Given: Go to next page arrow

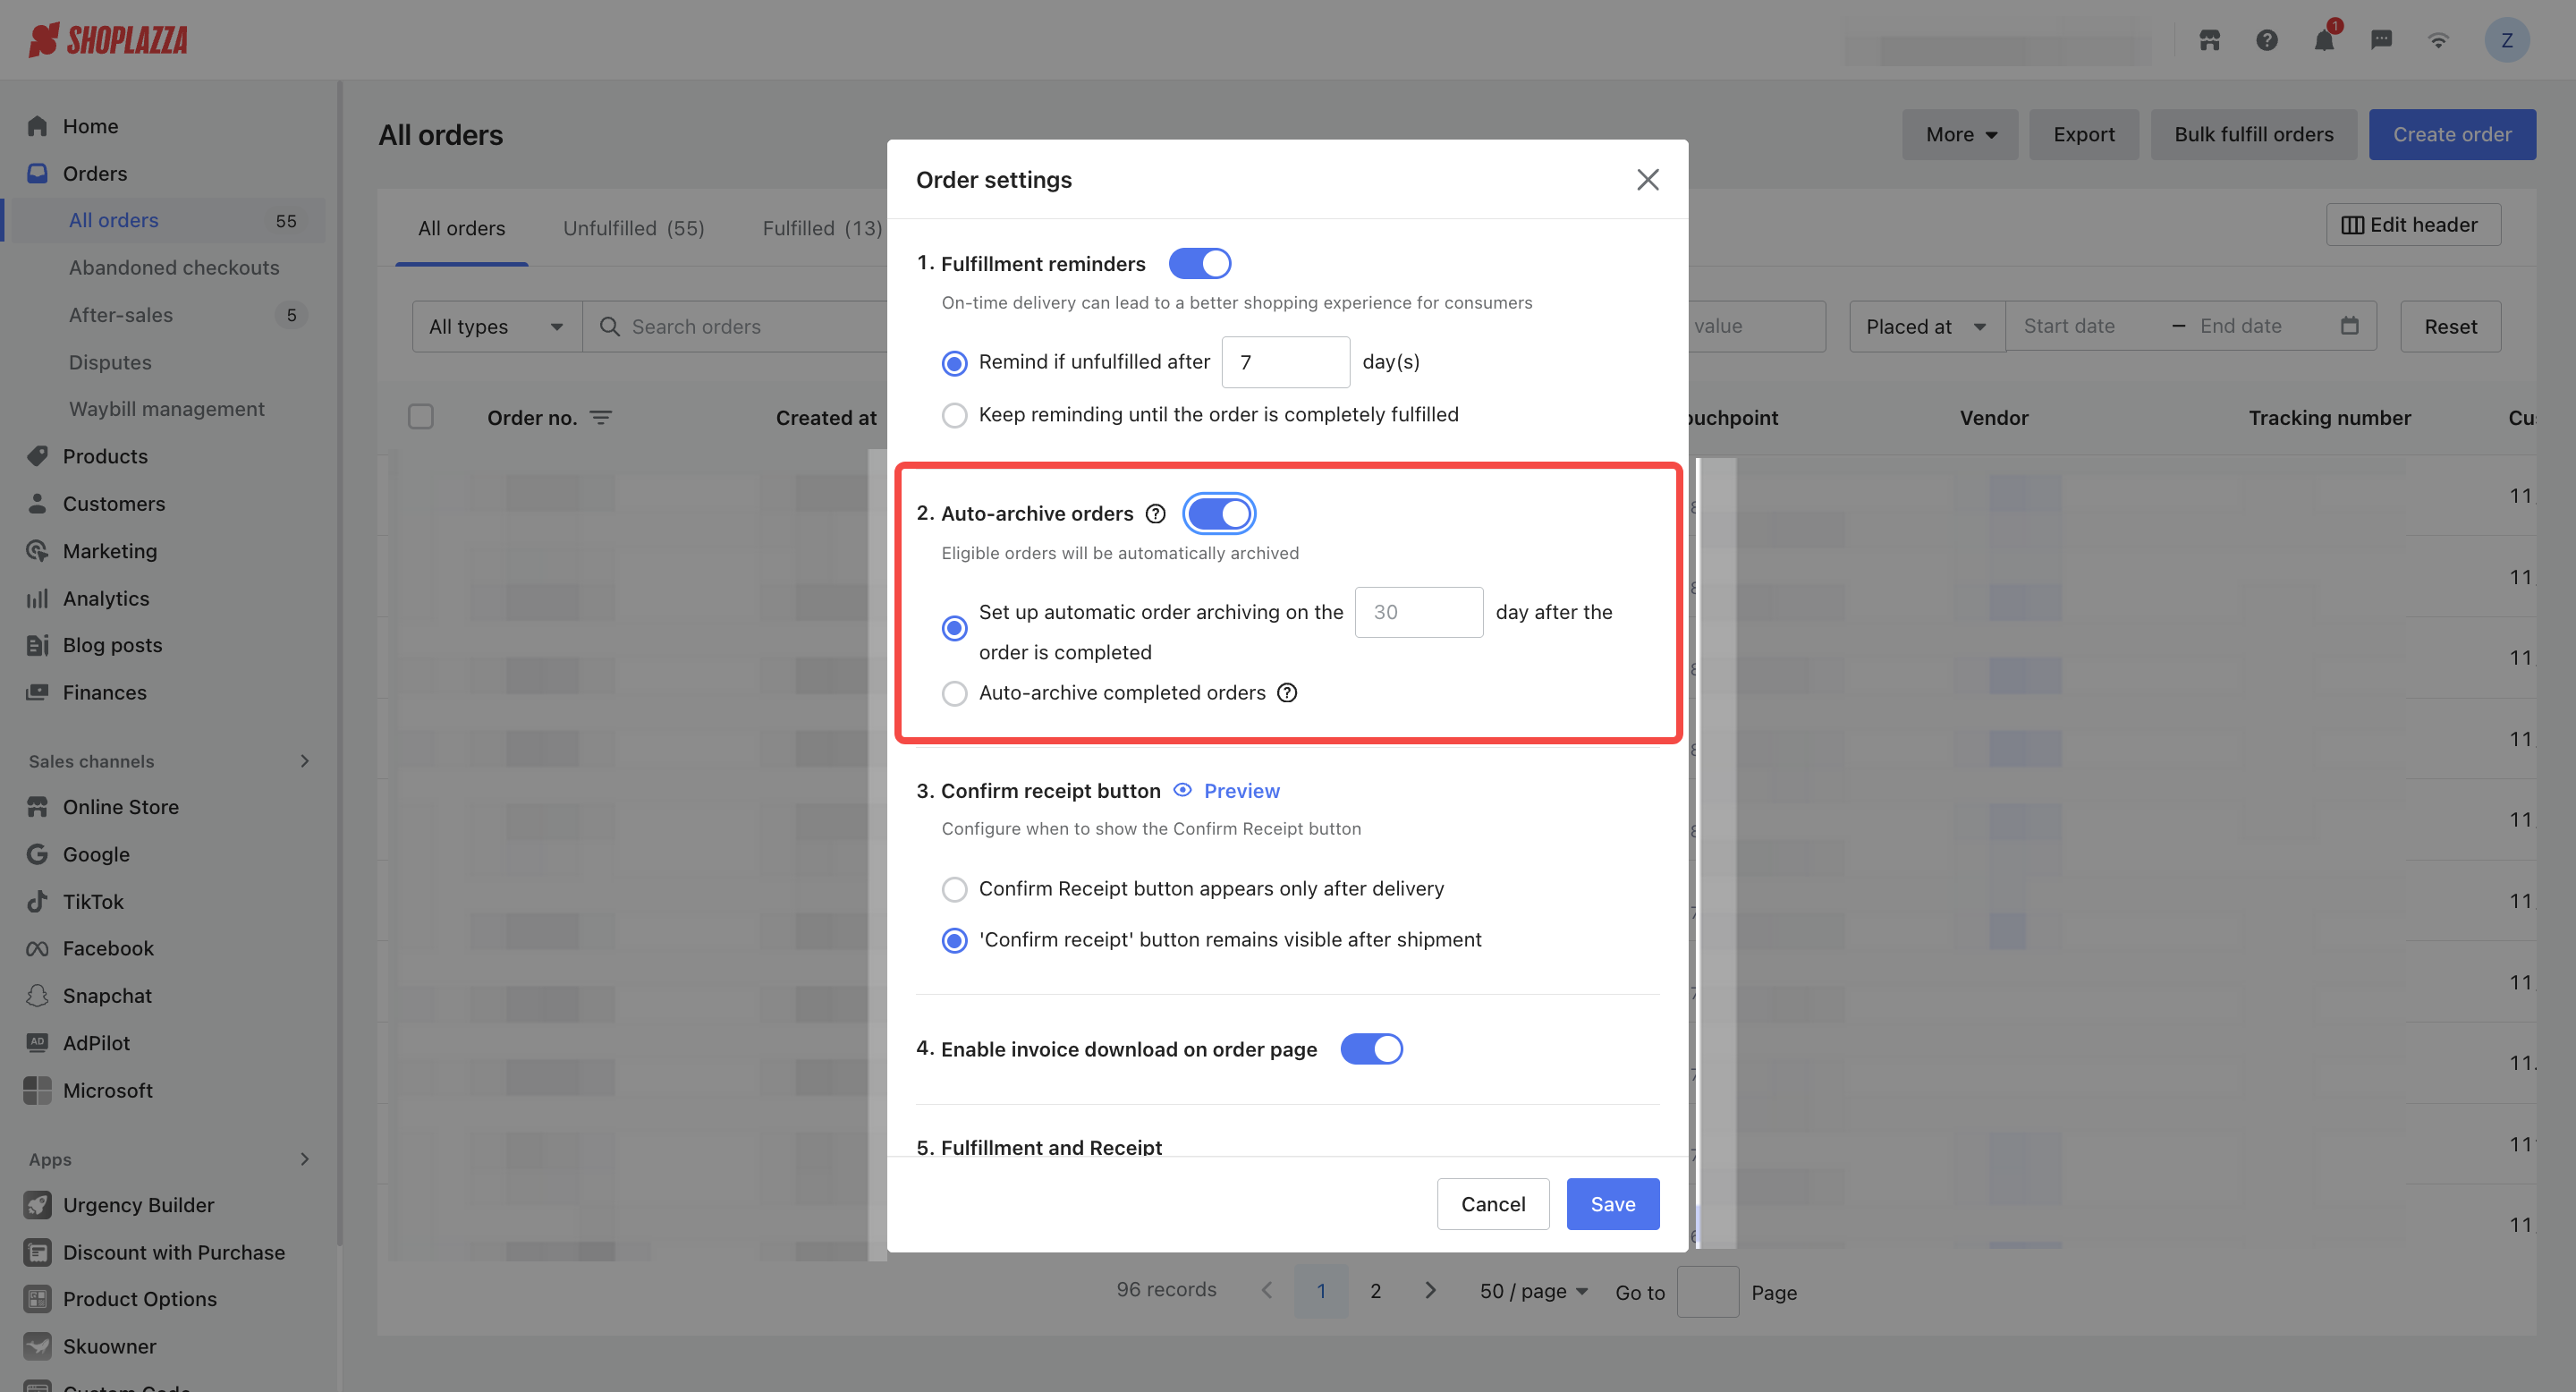Looking at the screenshot, I should [x=1430, y=1290].
